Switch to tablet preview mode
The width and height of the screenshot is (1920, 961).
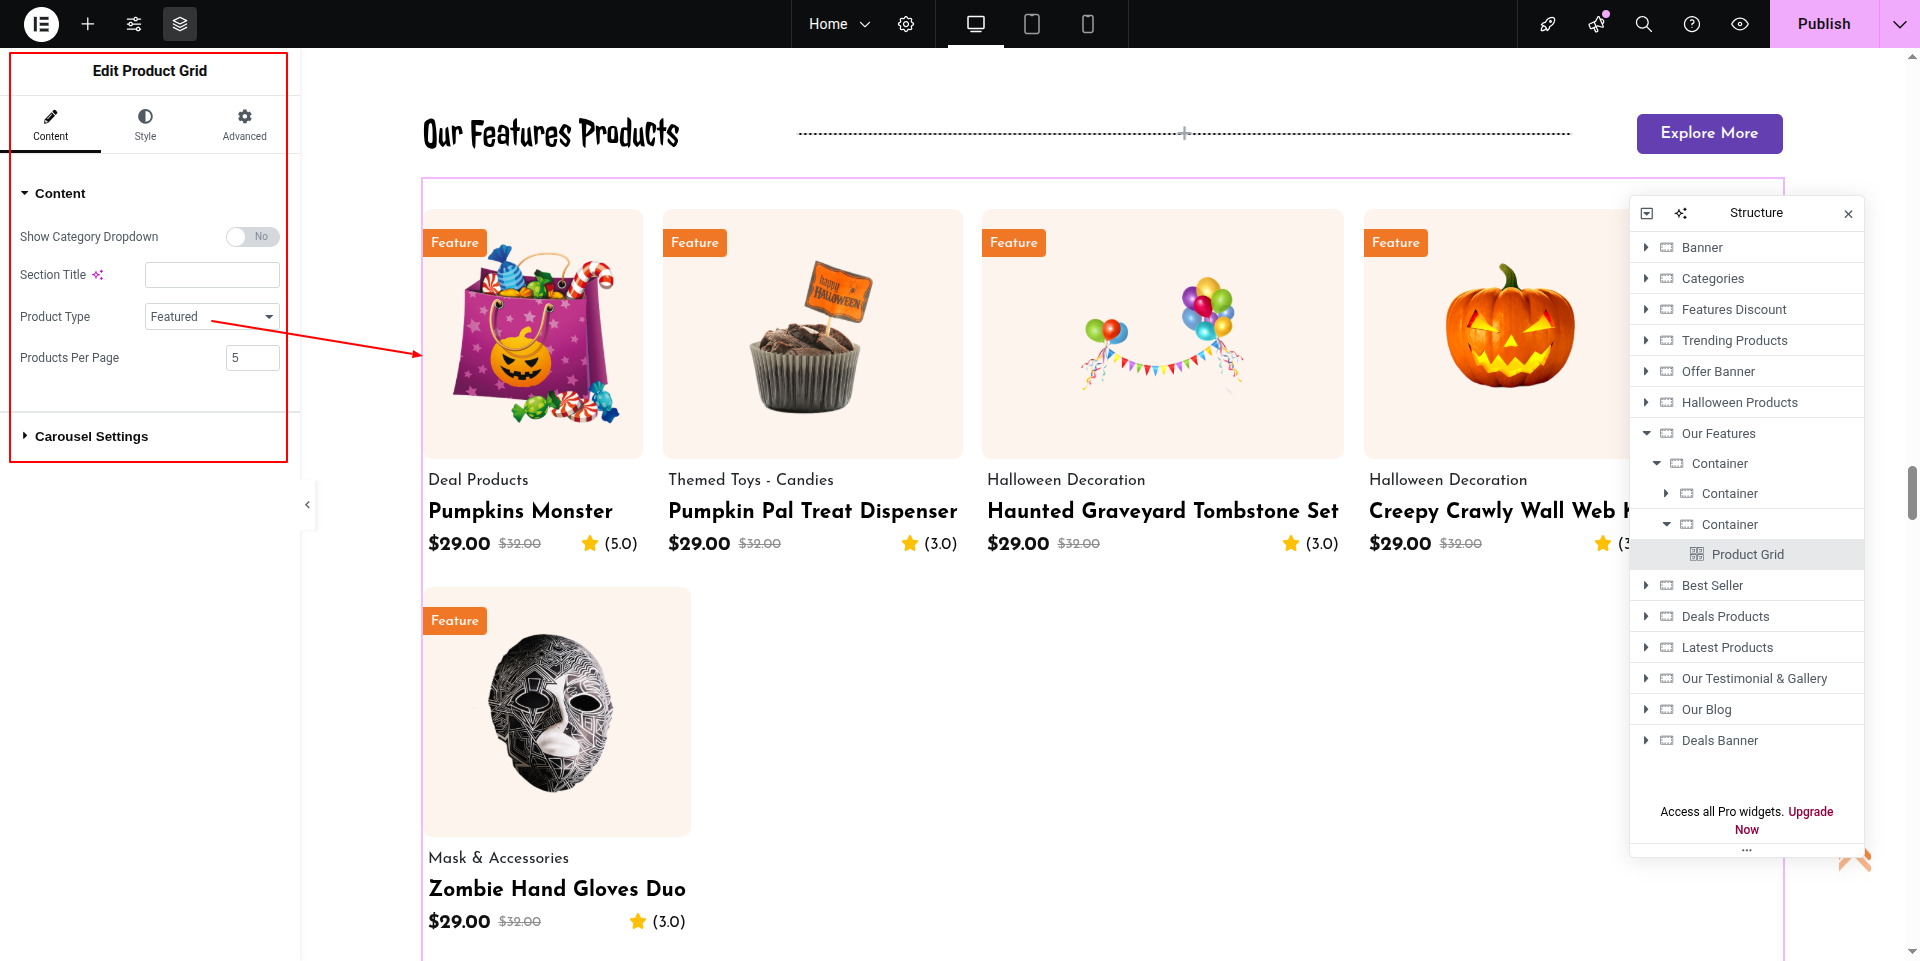(1032, 24)
